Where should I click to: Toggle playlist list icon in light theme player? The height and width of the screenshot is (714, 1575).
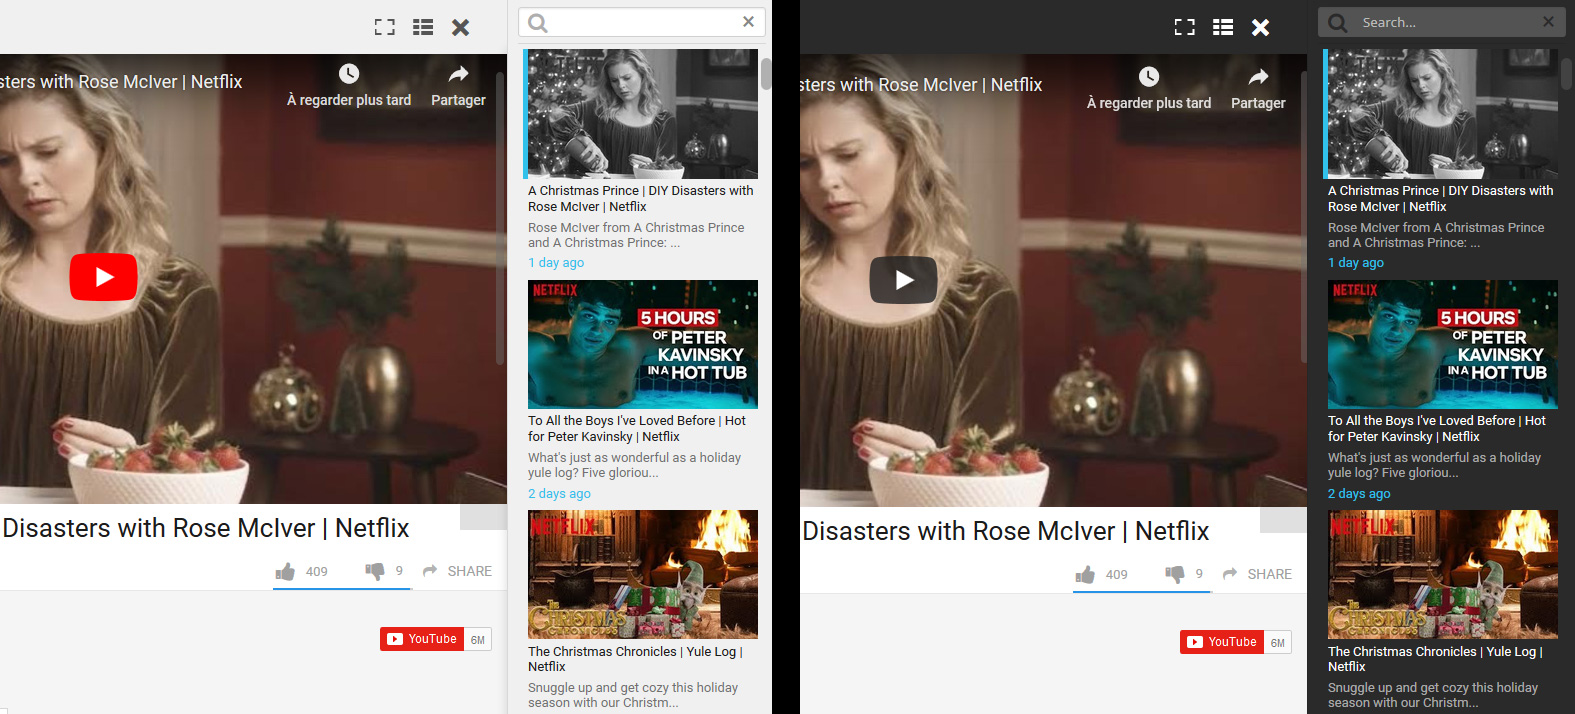(423, 27)
